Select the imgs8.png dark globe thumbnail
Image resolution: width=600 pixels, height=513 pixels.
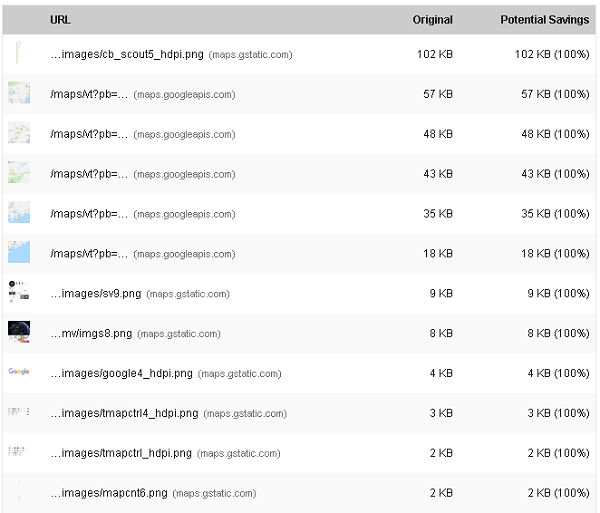click(19, 332)
